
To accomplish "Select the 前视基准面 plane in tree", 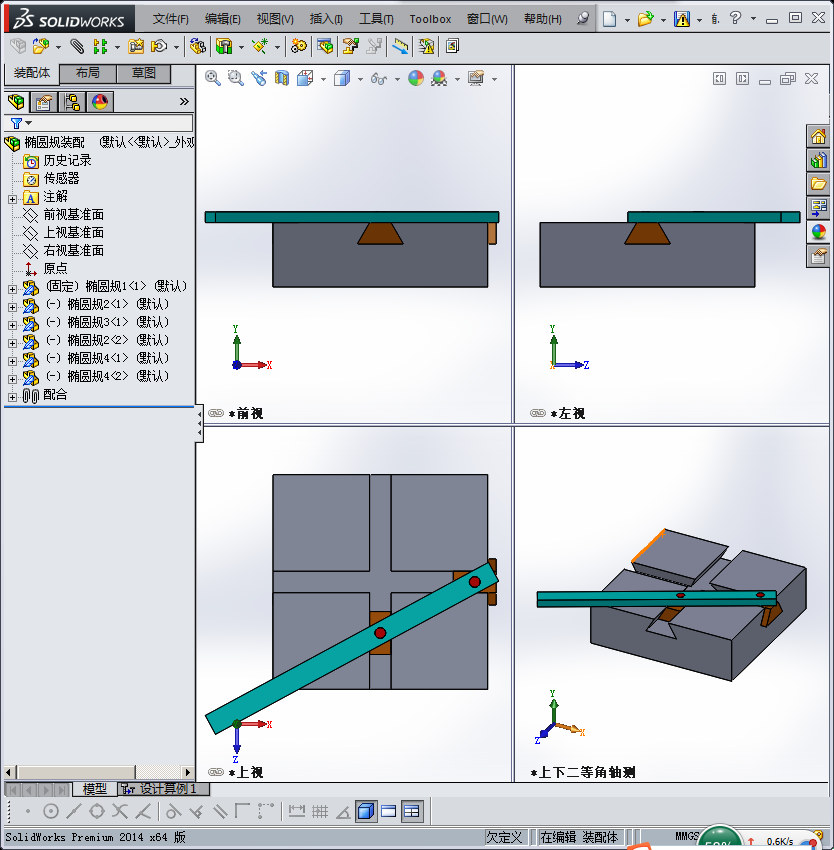I will (x=74, y=215).
